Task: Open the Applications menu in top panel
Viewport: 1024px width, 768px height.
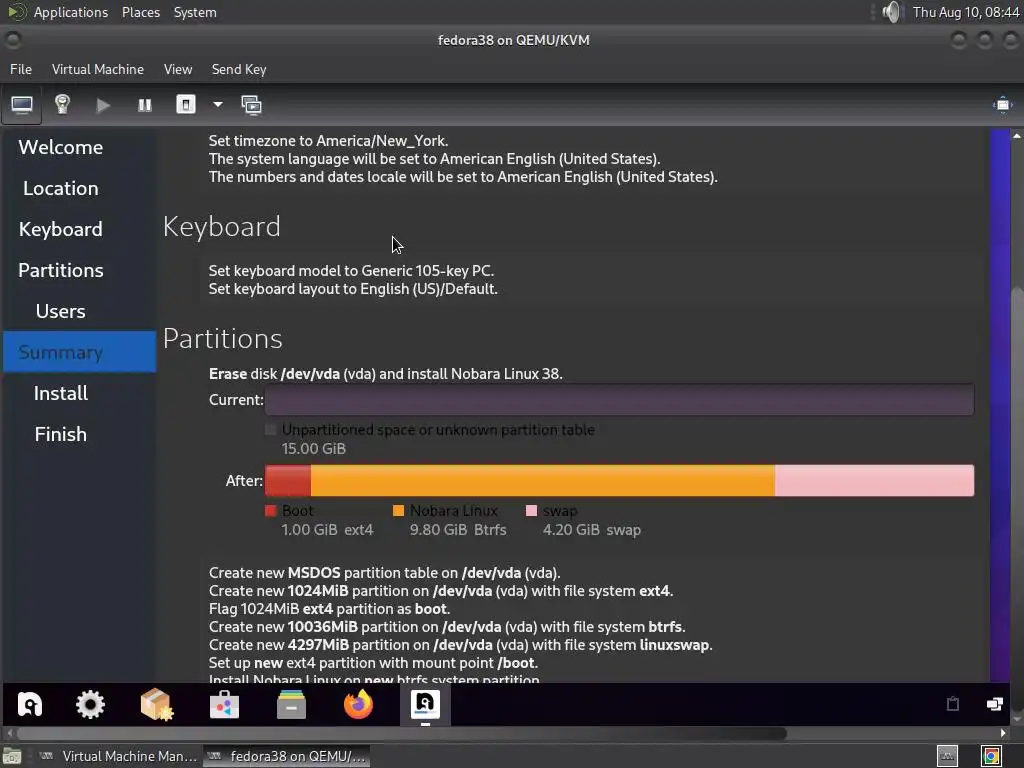Action: click(71, 12)
